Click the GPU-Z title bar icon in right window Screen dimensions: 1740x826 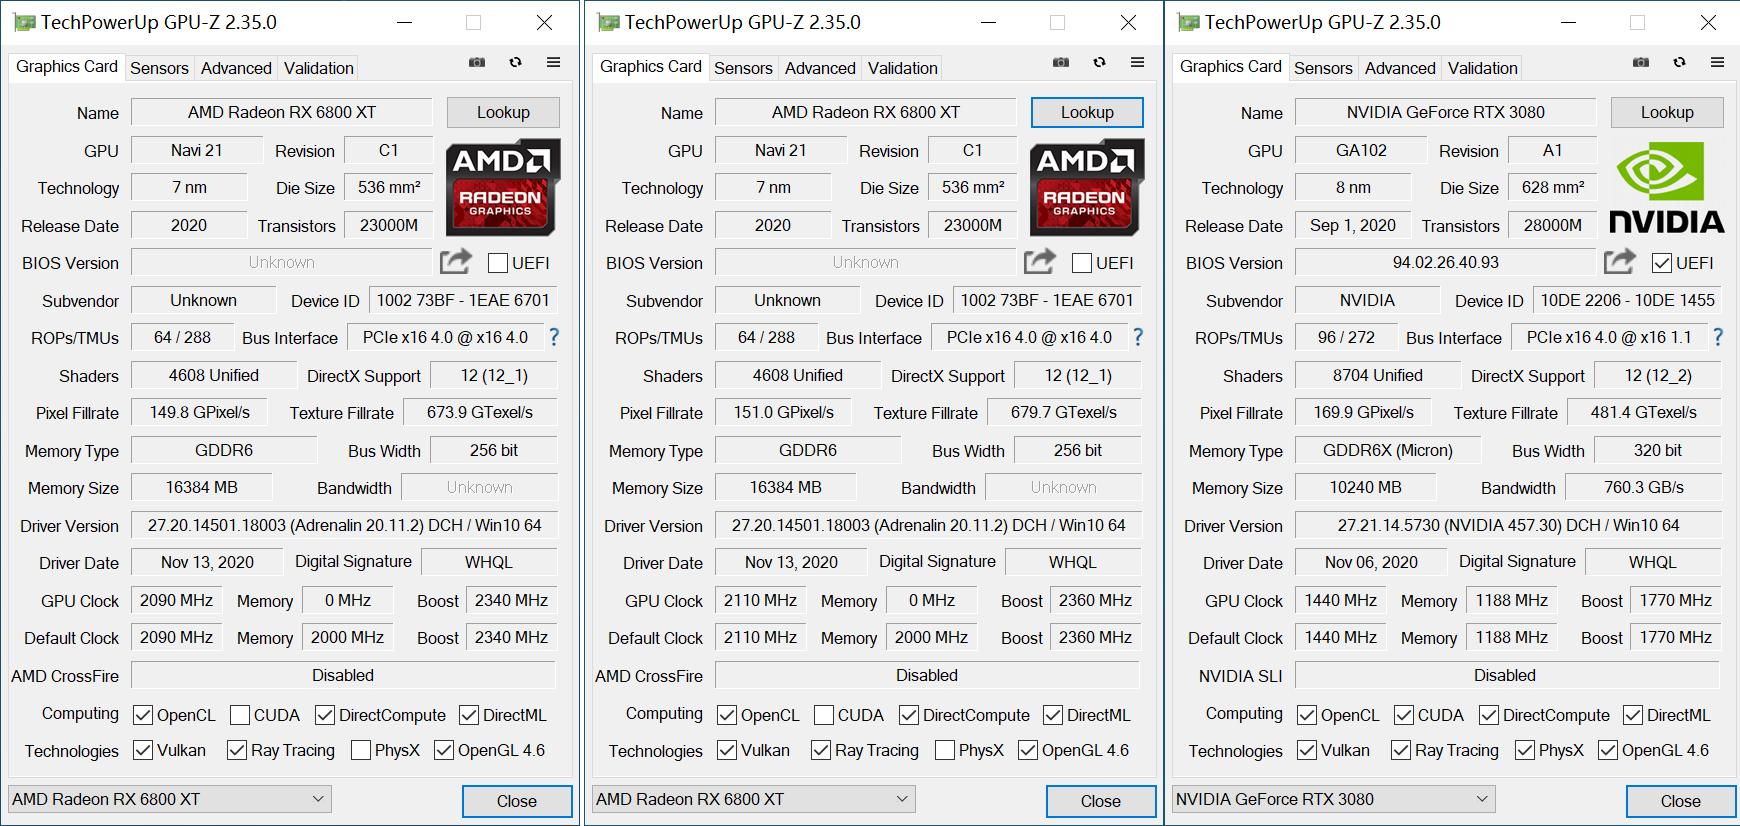[1189, 22]
